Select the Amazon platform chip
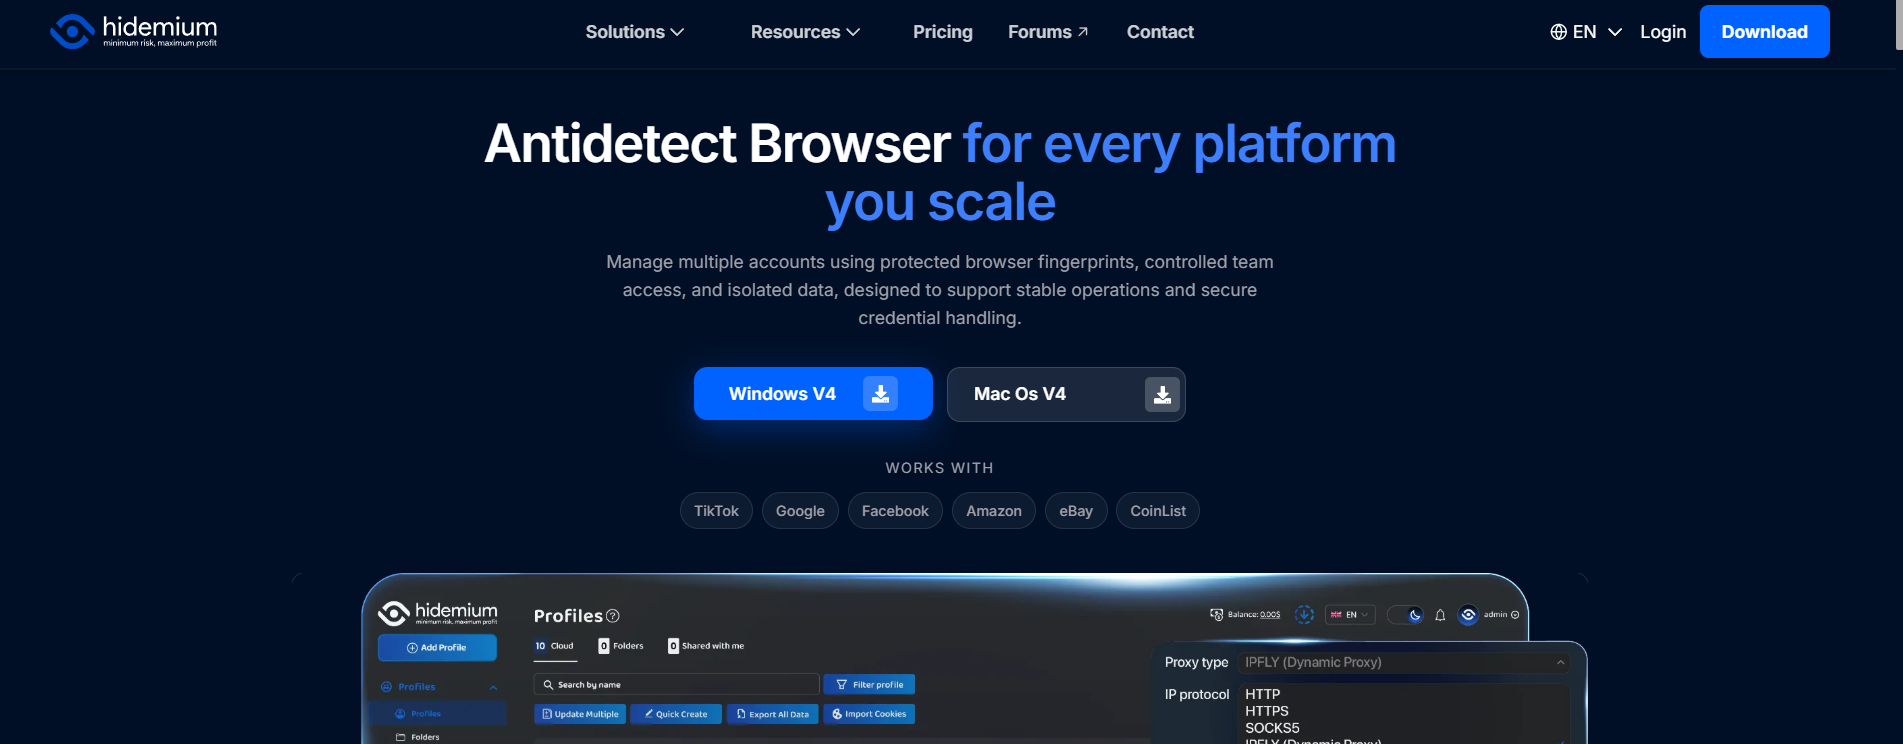The width and height of the screenshot is (1903, 744). (x=994, y=511)
